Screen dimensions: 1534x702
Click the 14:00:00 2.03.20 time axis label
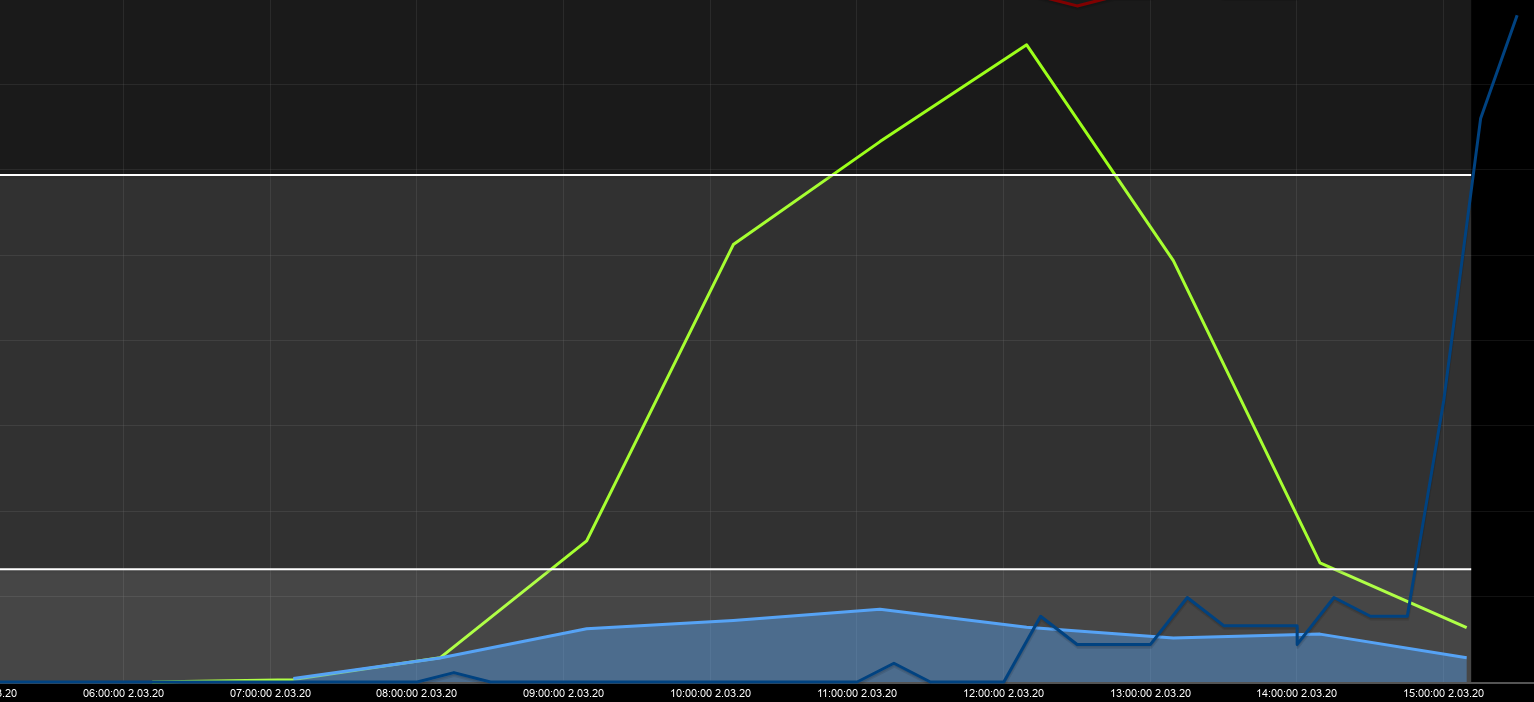point(1297,693)
